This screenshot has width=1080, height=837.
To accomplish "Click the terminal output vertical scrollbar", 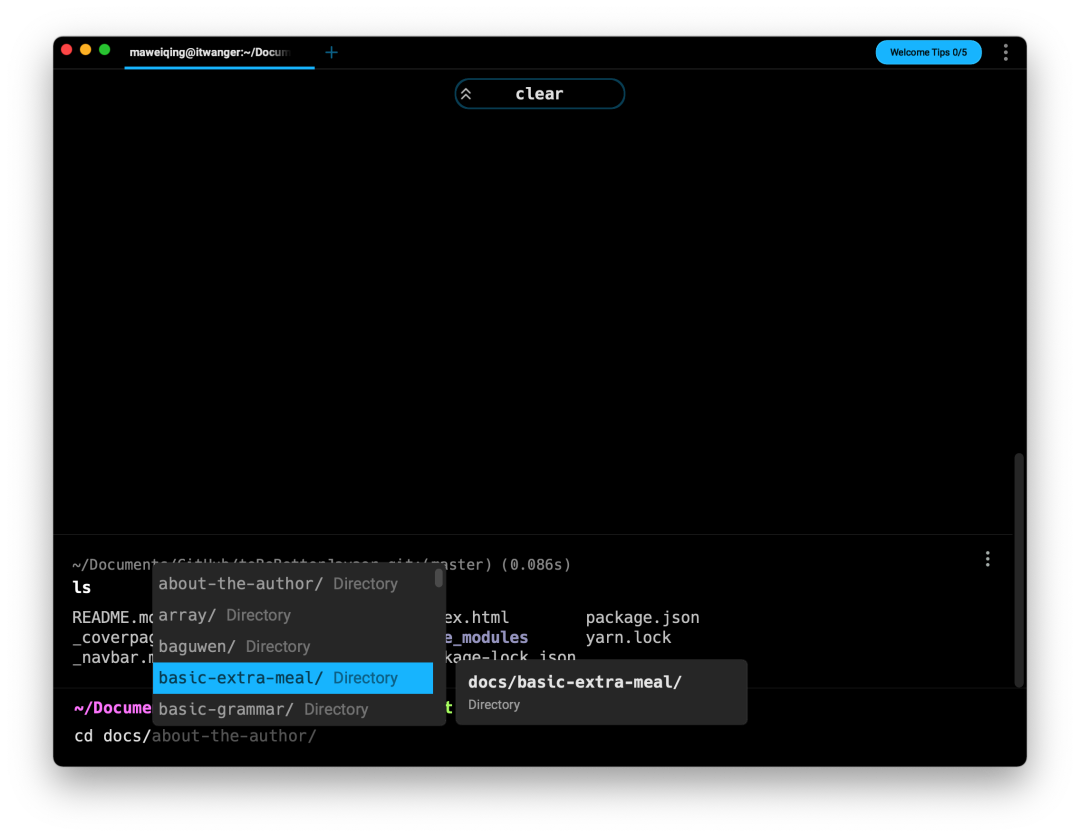I will click(1019, 570).
